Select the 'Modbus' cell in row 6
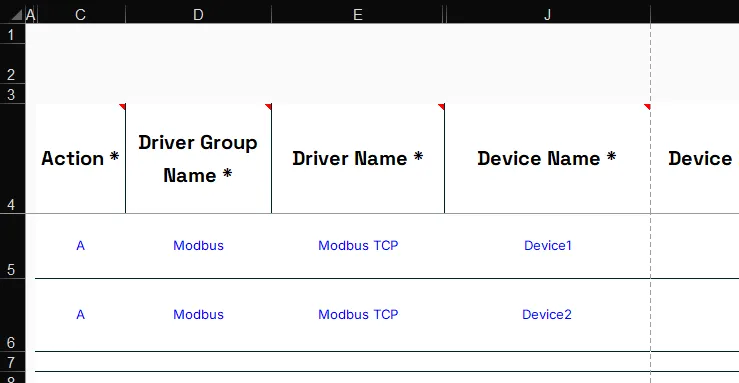The image size is (739, 383). 198,315
